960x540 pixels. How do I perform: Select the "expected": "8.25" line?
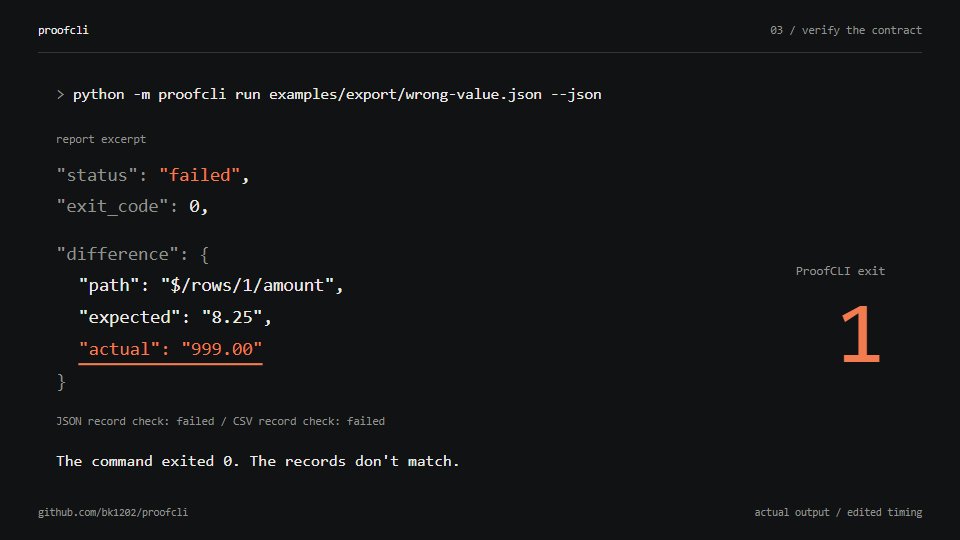click(175, 317)
